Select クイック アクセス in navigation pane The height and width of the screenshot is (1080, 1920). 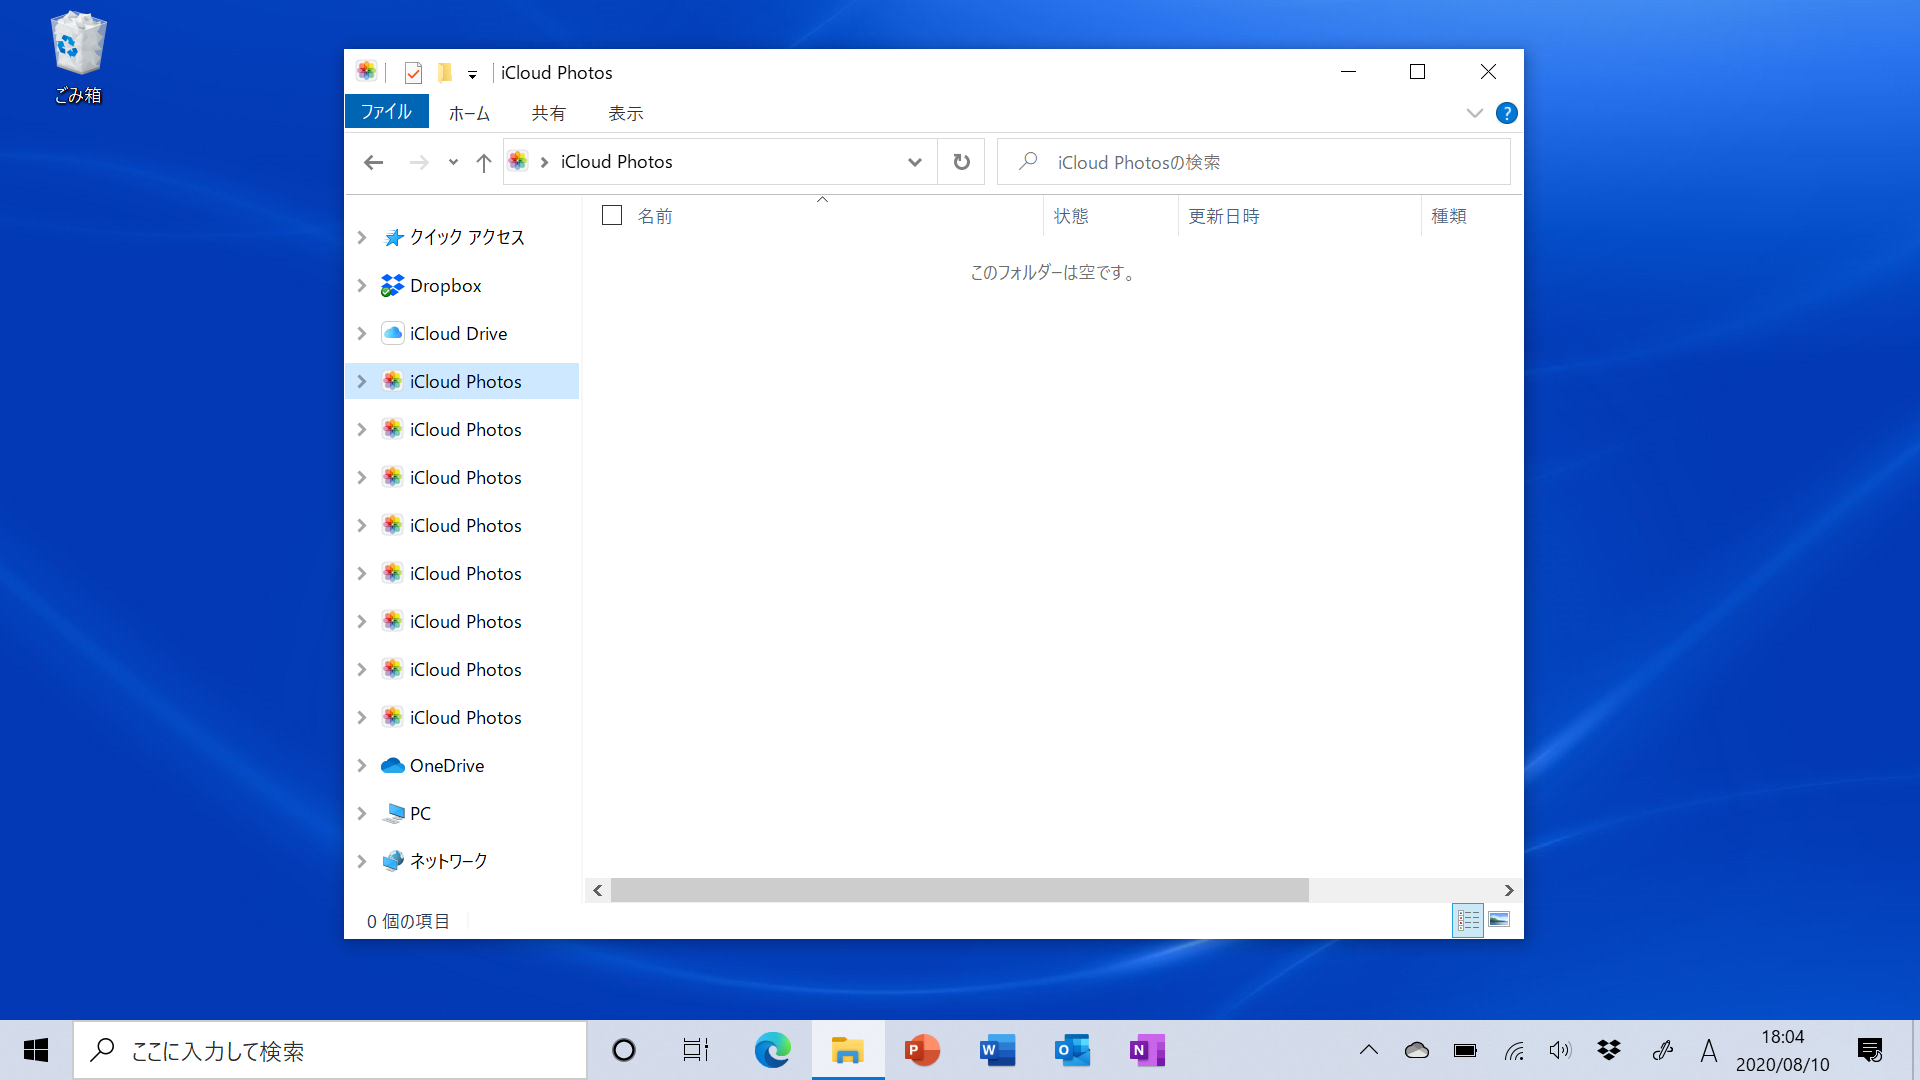[466, 237]
